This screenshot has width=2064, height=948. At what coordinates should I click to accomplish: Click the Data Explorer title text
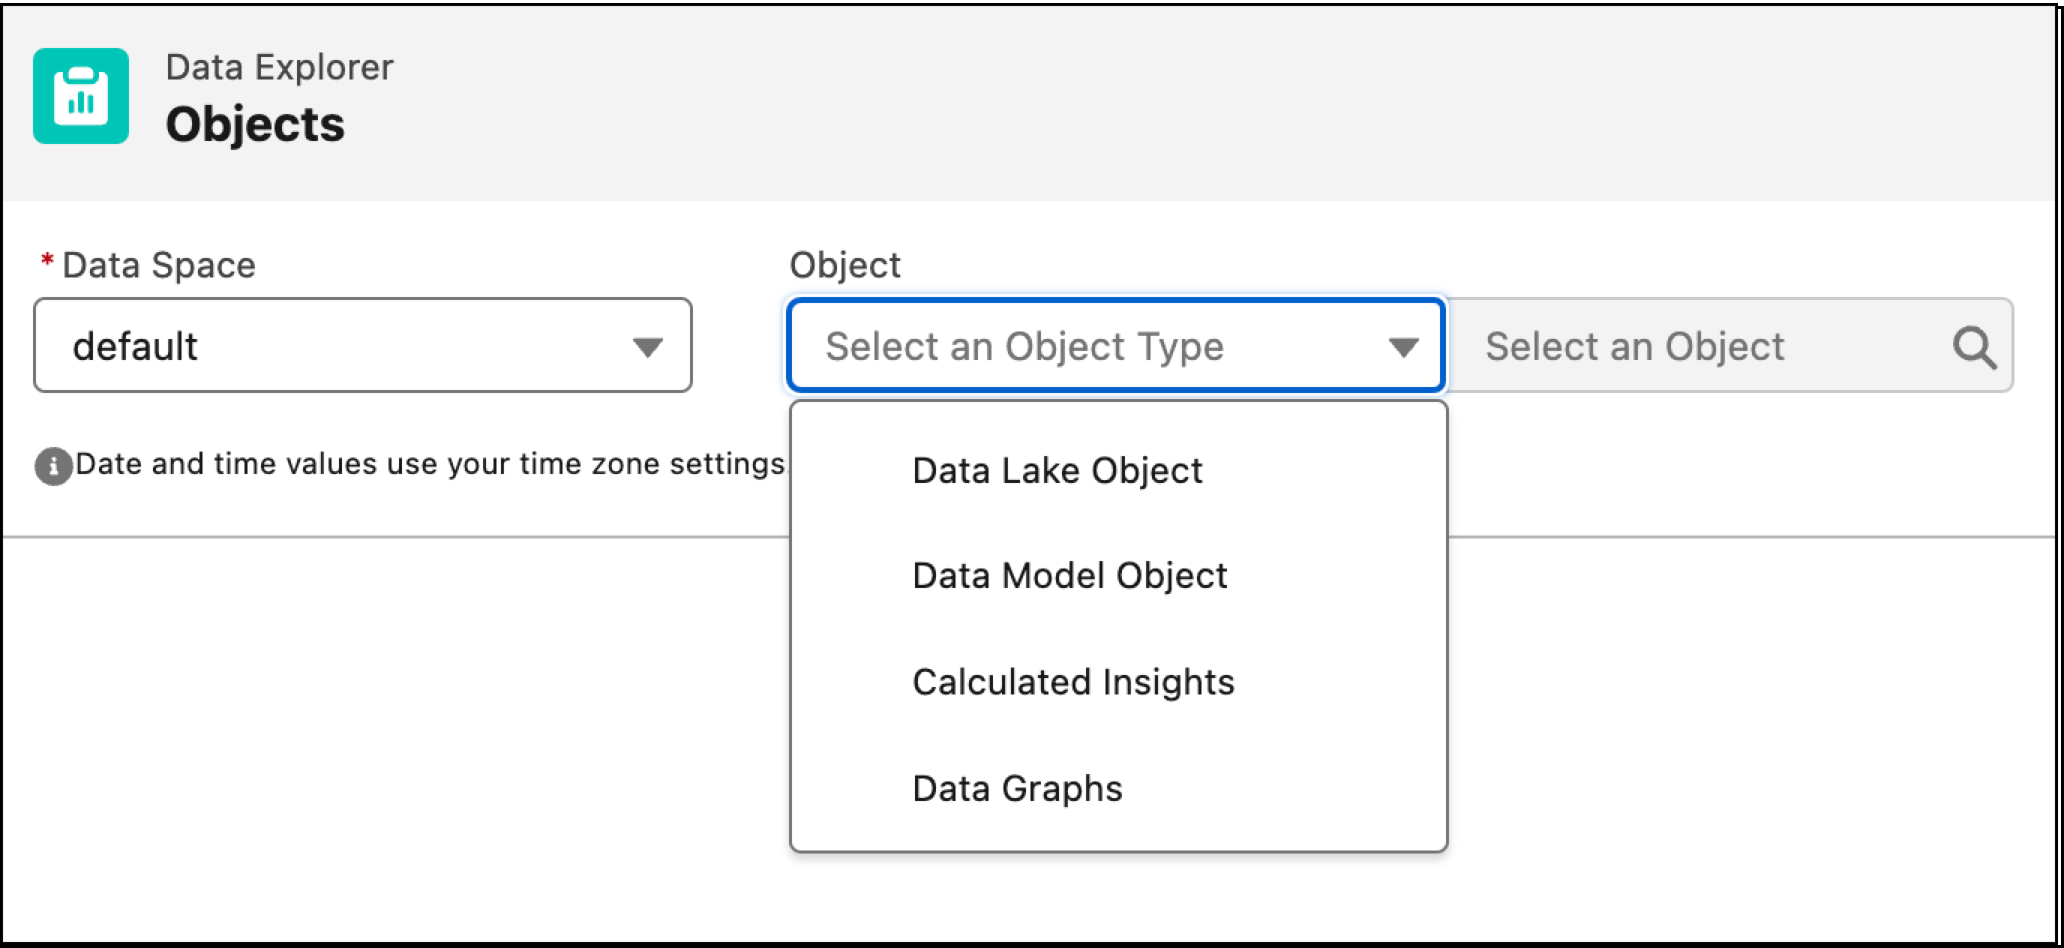[x=280, y=67]
